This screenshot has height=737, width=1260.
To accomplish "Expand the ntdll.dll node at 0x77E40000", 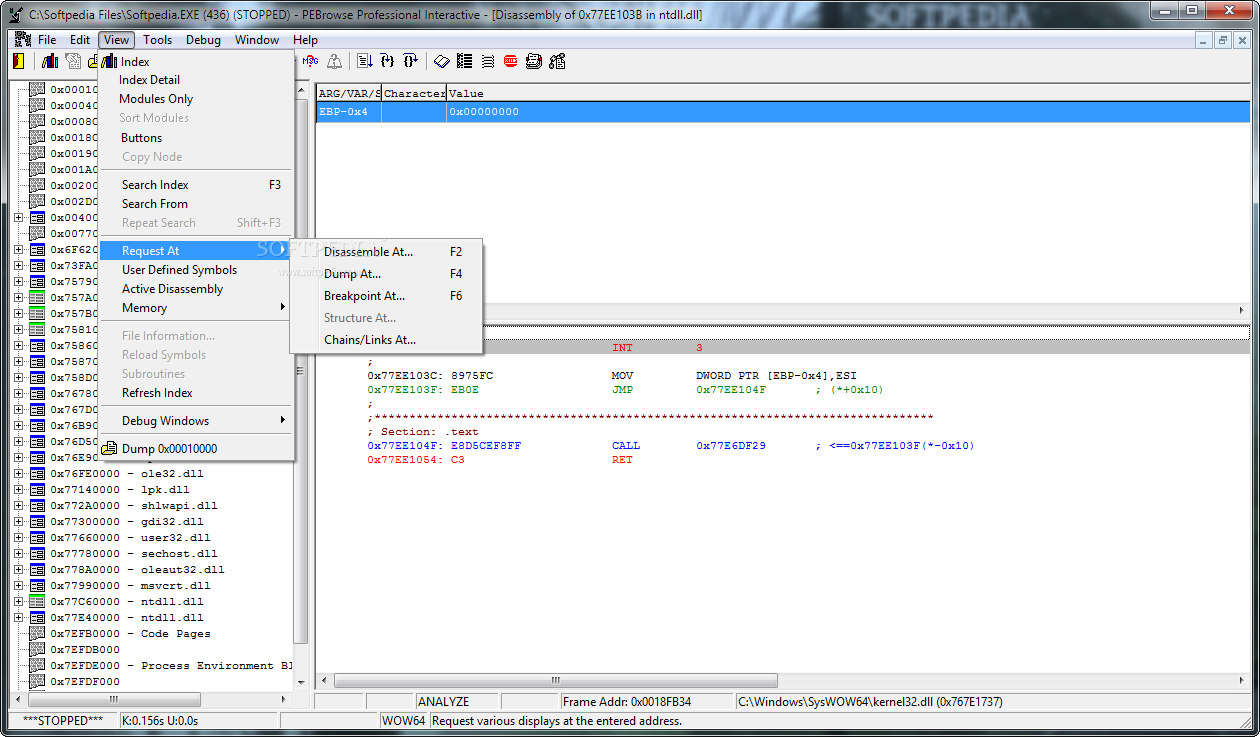I will tap(18, 618).
